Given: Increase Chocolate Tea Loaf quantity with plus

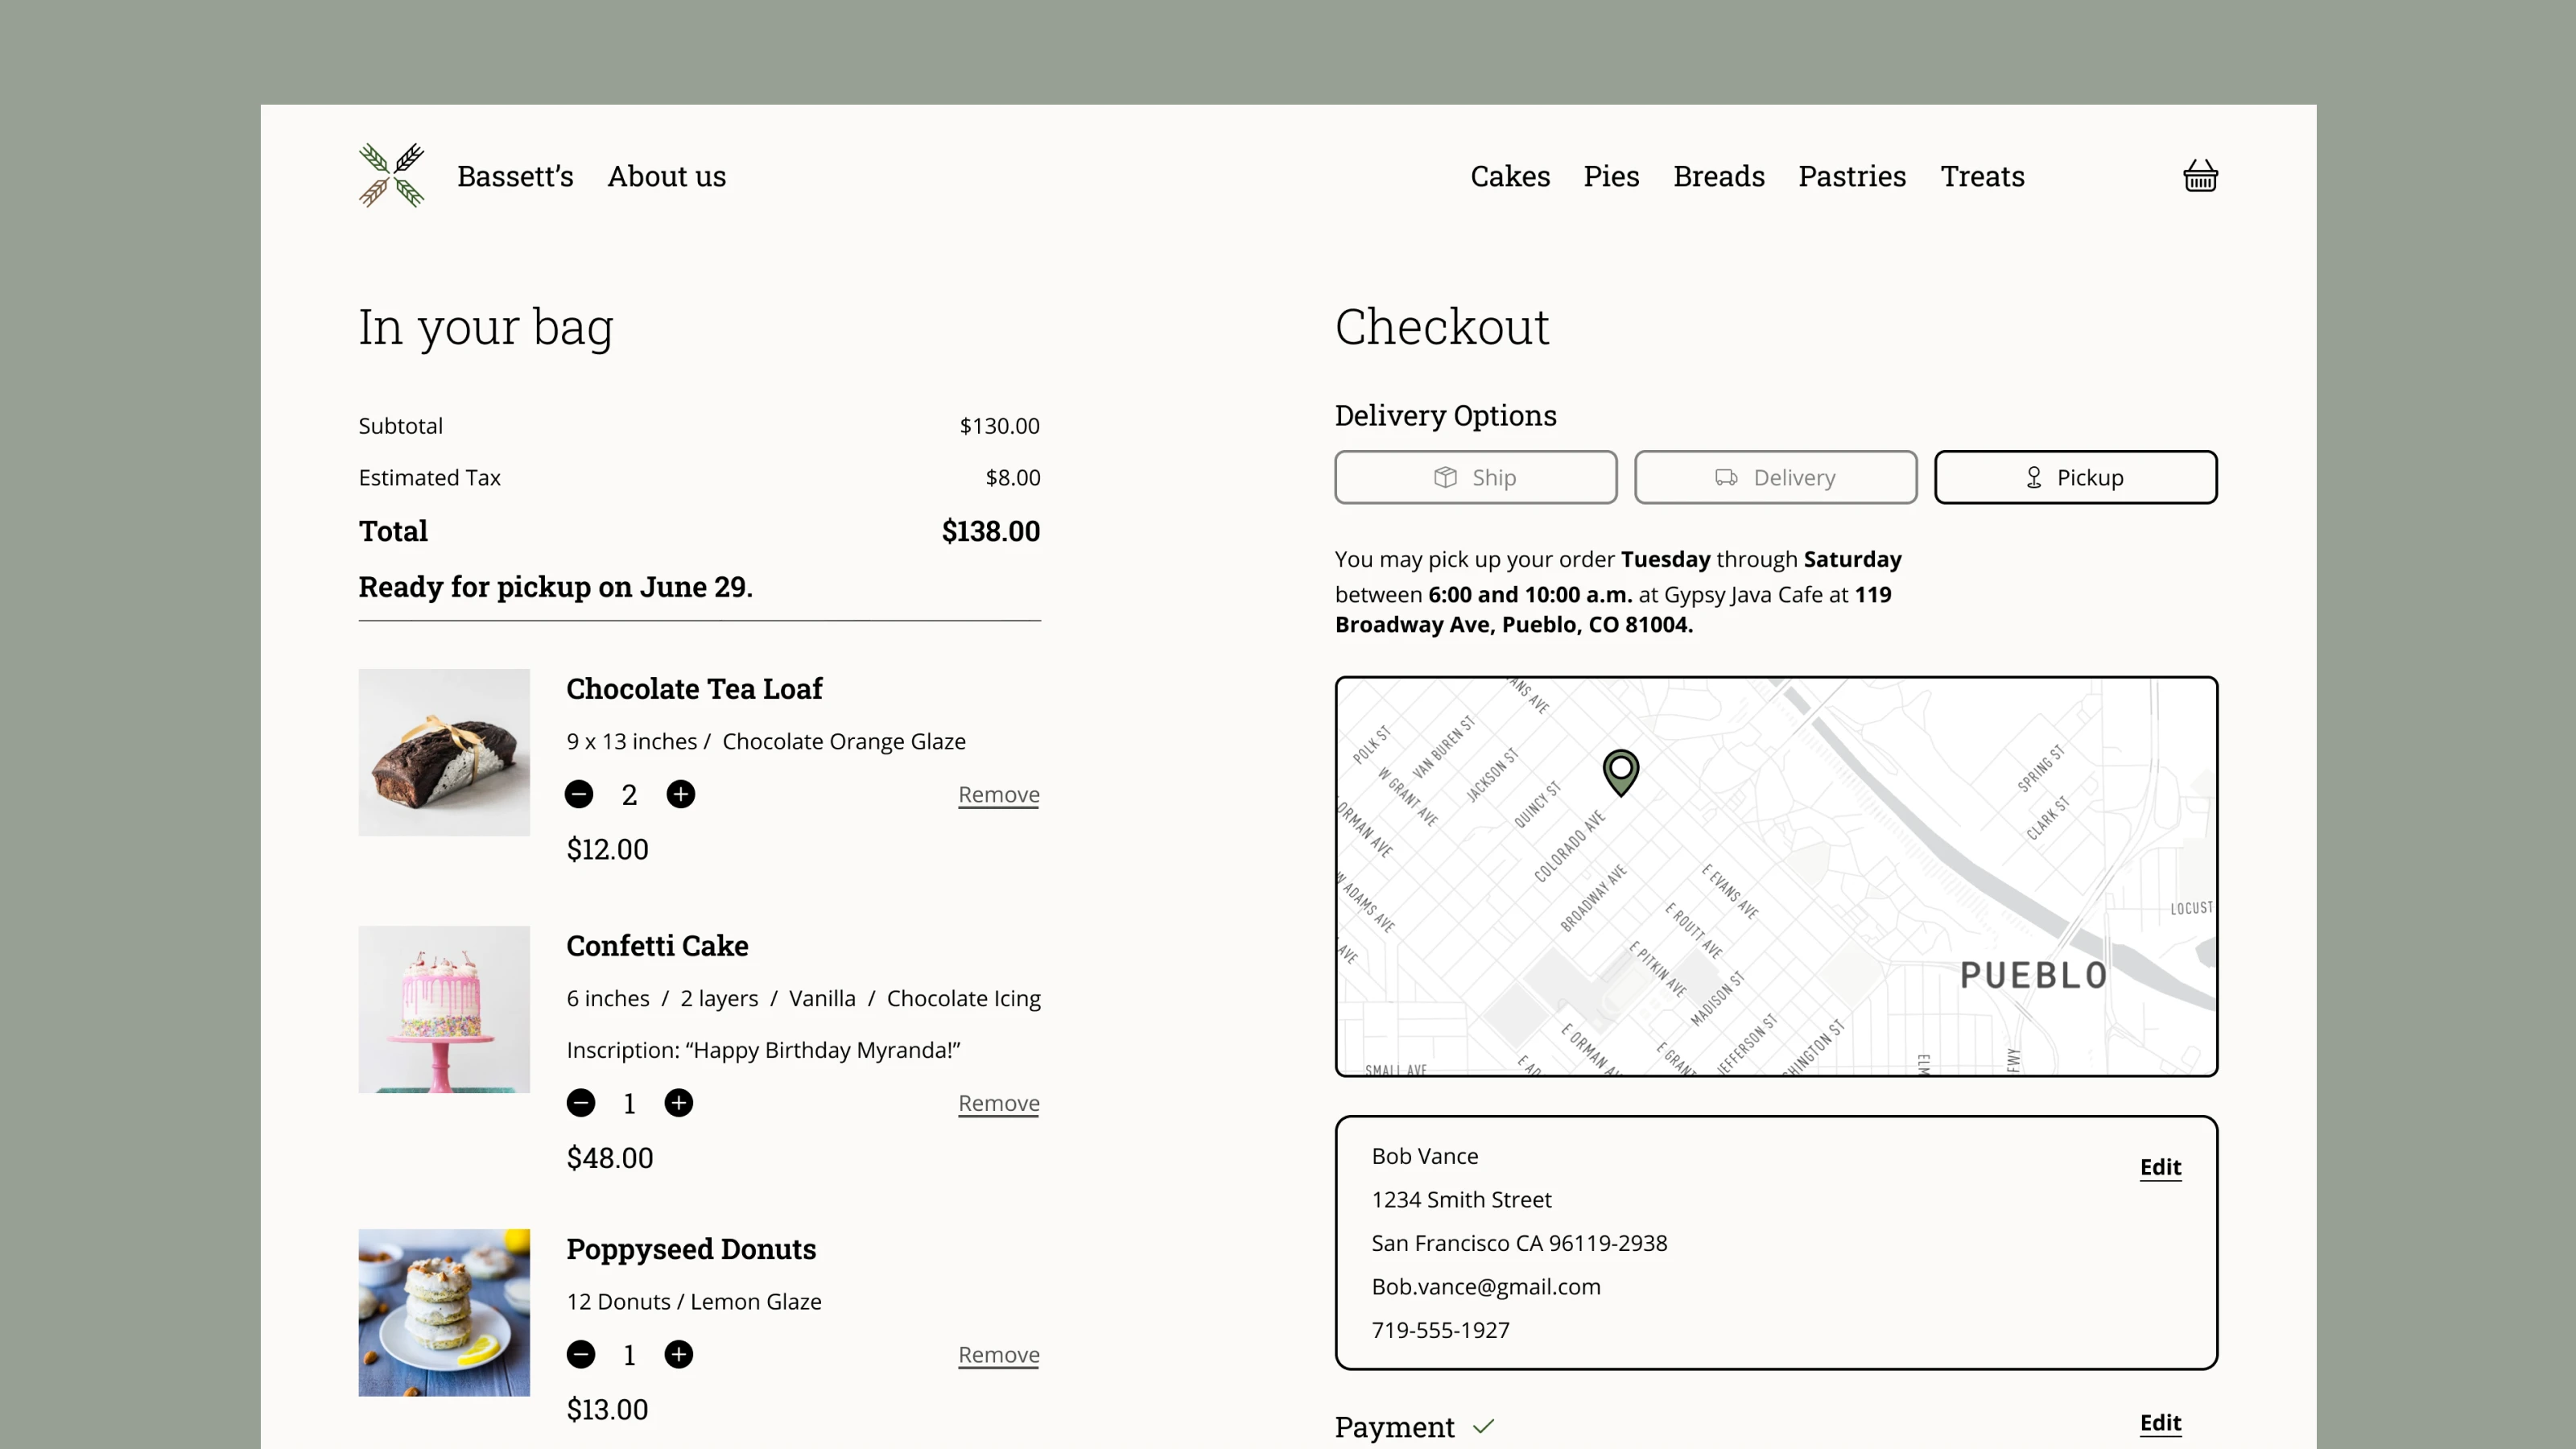Looking at the screenshot, I should 681,794.
